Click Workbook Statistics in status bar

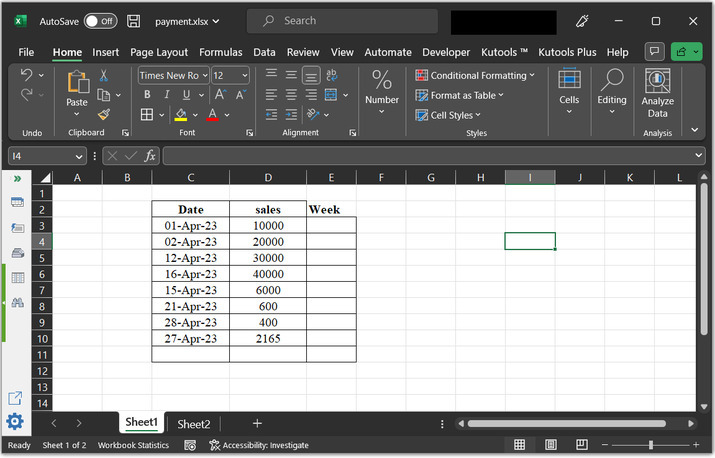click(133, 445)
